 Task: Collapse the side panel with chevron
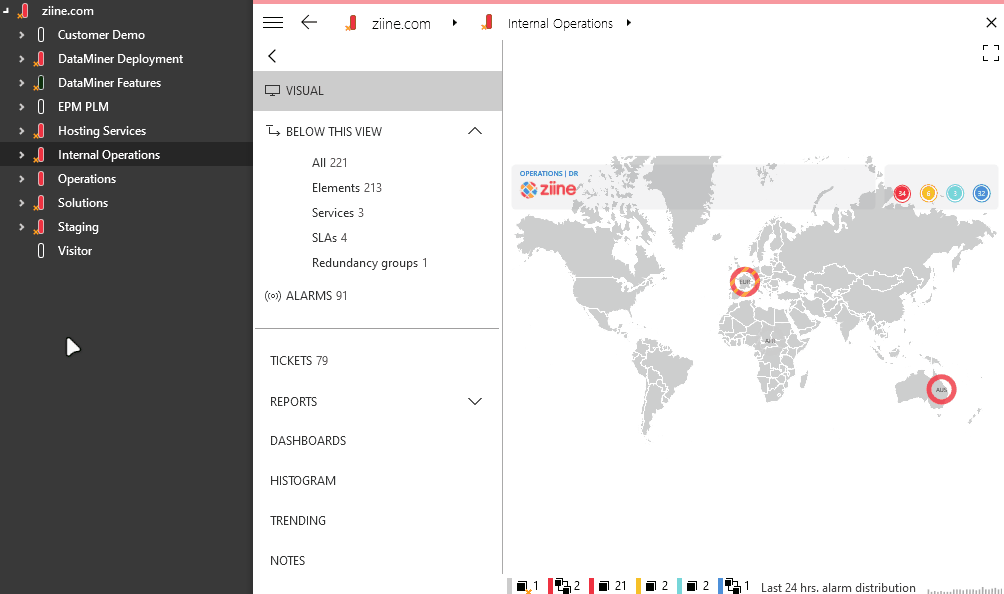[272, 56]
